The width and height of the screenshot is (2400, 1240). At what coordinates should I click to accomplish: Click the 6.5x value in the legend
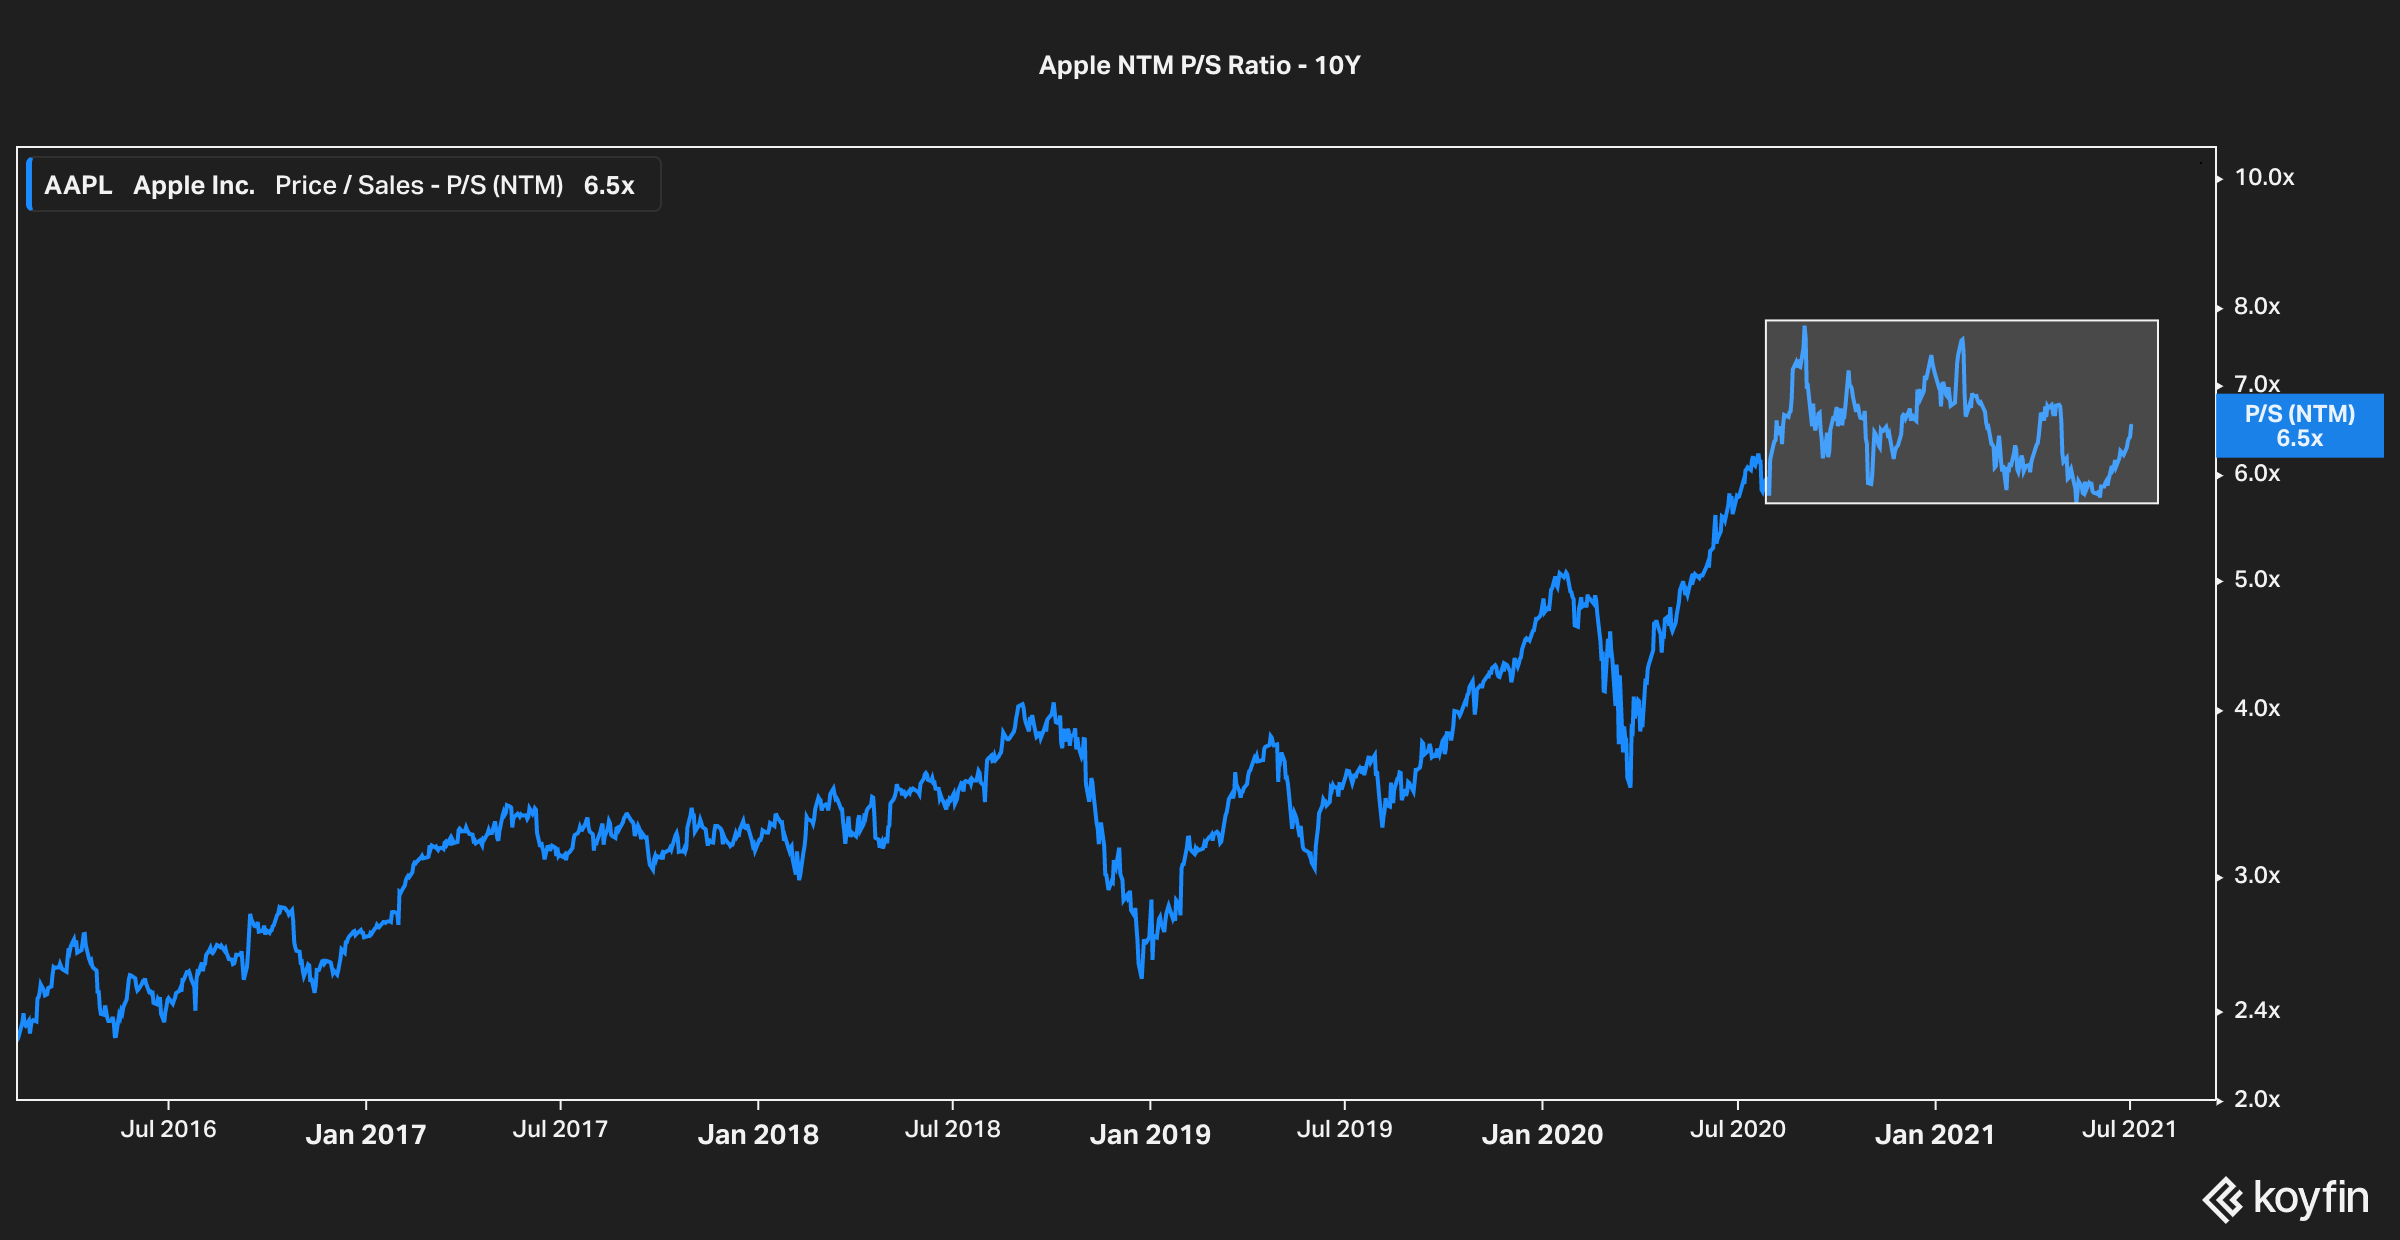point(609,185)
